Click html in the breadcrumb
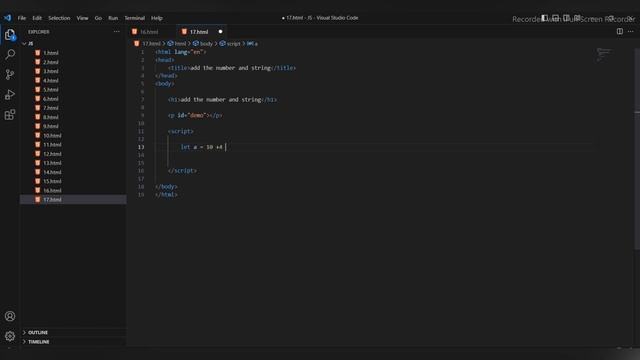This screenshot has width=640, height=360. [177, 44]
